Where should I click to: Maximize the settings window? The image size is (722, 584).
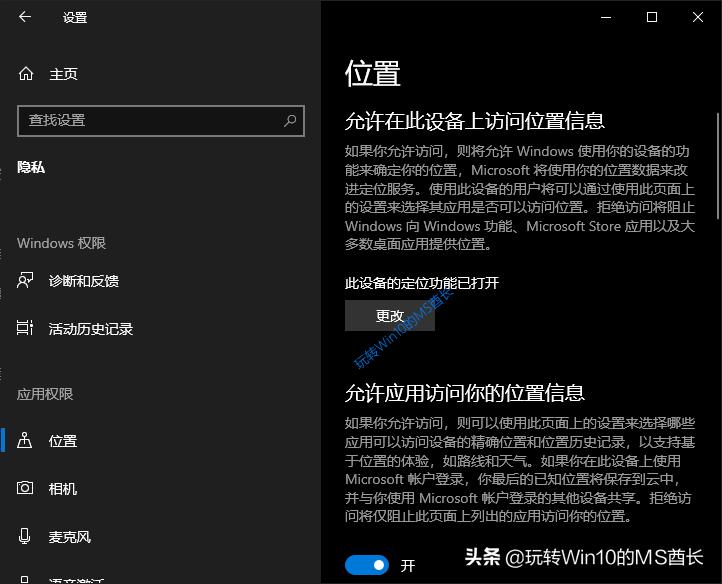652,17
